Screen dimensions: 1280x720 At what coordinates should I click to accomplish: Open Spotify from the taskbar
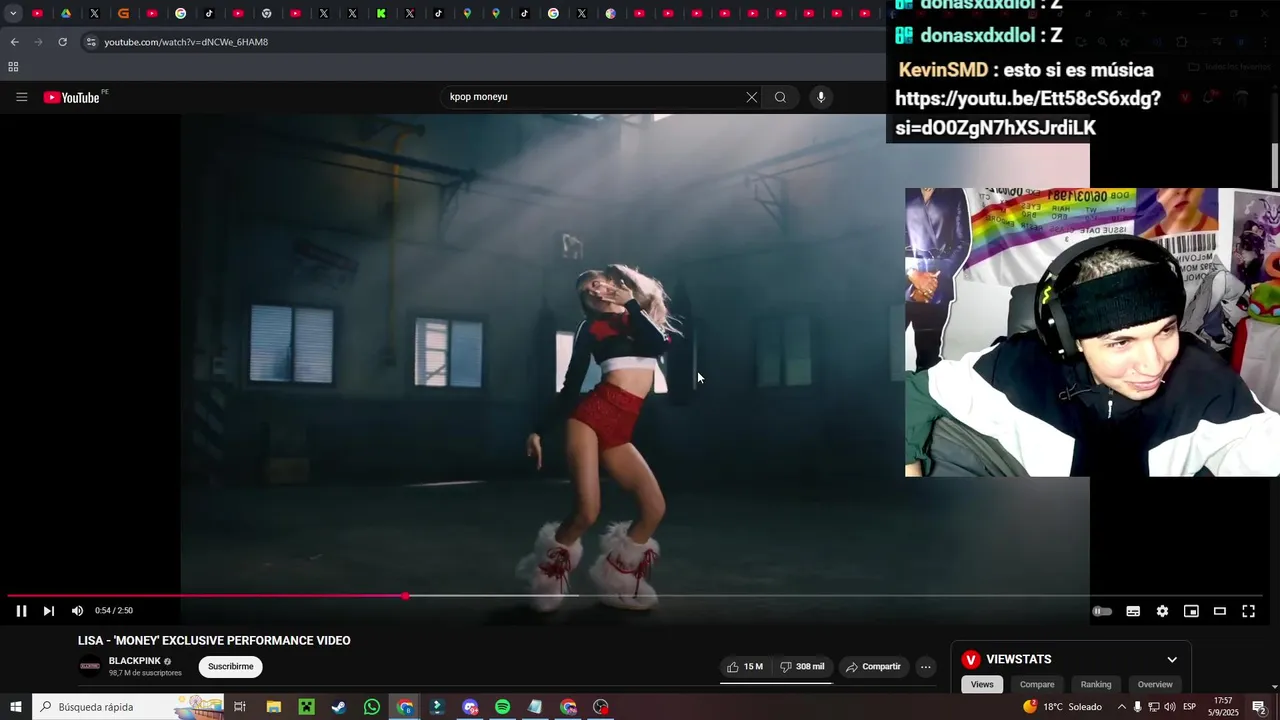click(x=502, y=707)
